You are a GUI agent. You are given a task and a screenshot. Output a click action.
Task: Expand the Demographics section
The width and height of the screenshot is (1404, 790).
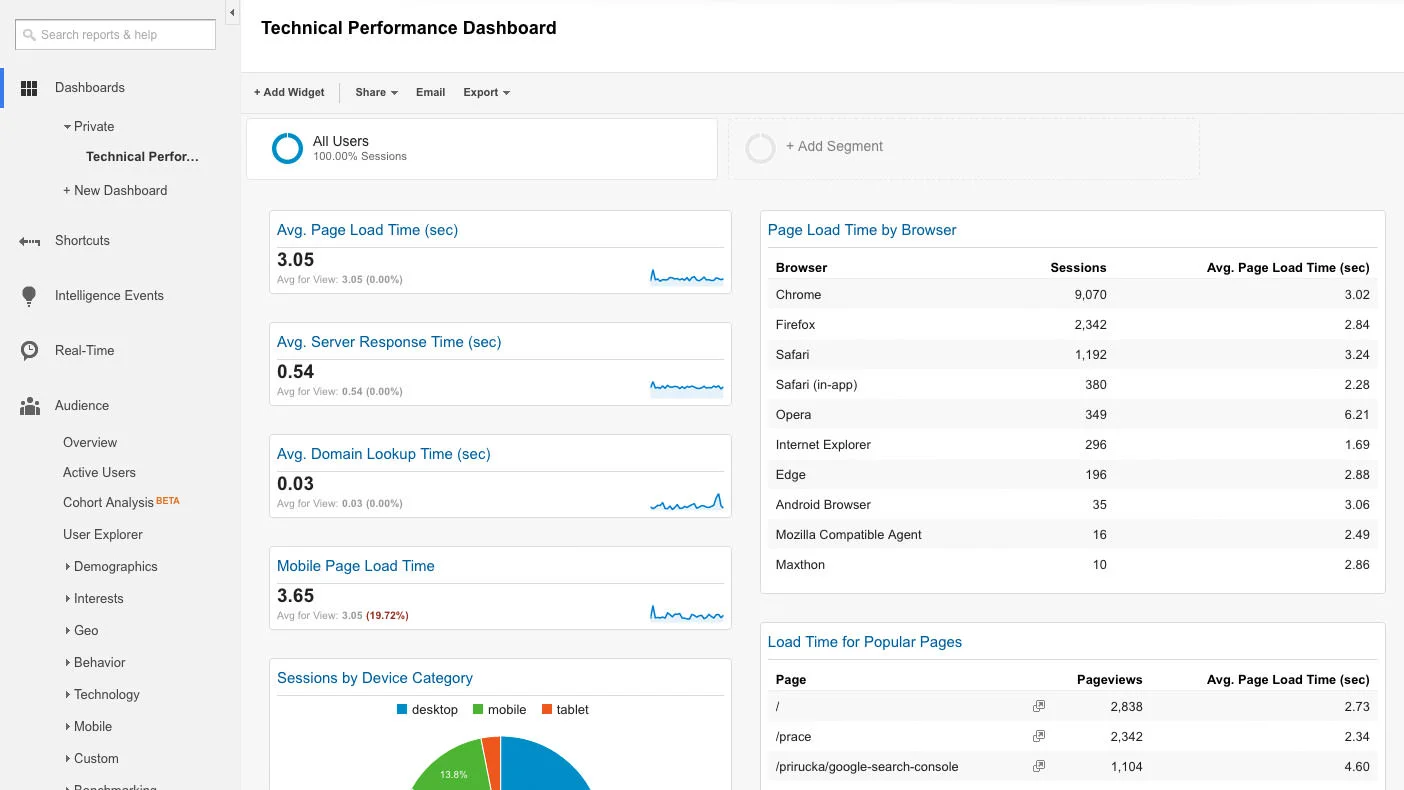[x=113, y=566]
